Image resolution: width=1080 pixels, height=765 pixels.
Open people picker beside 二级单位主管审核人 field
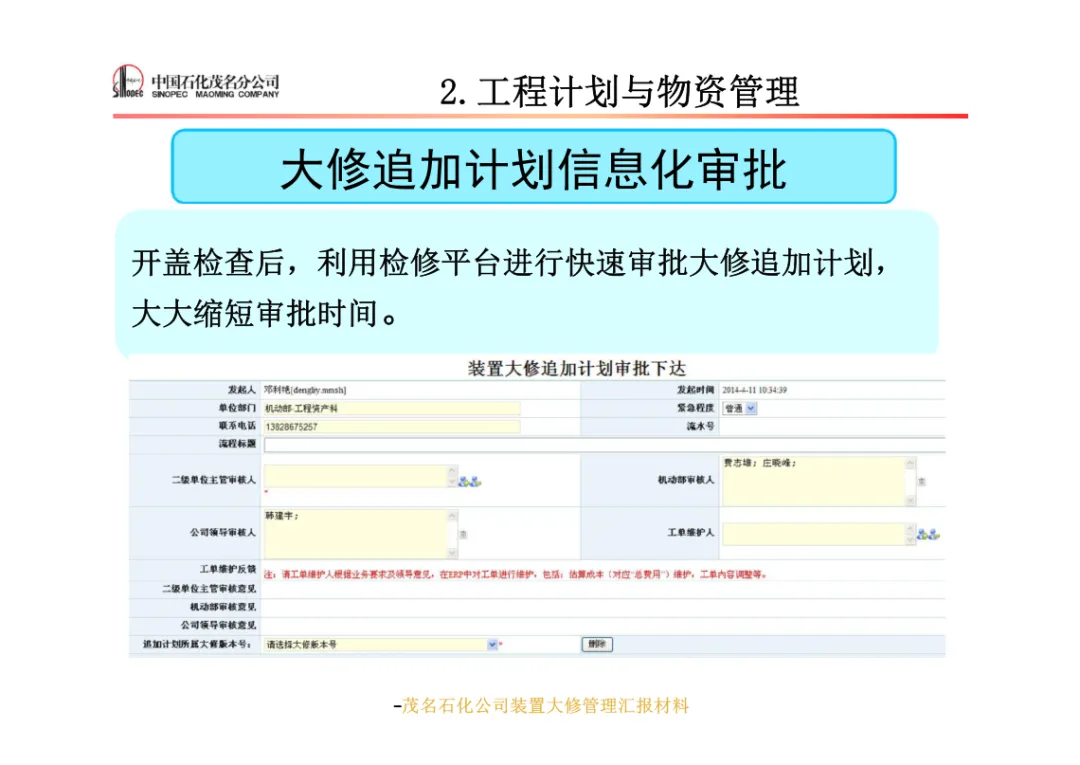point(470,481)
